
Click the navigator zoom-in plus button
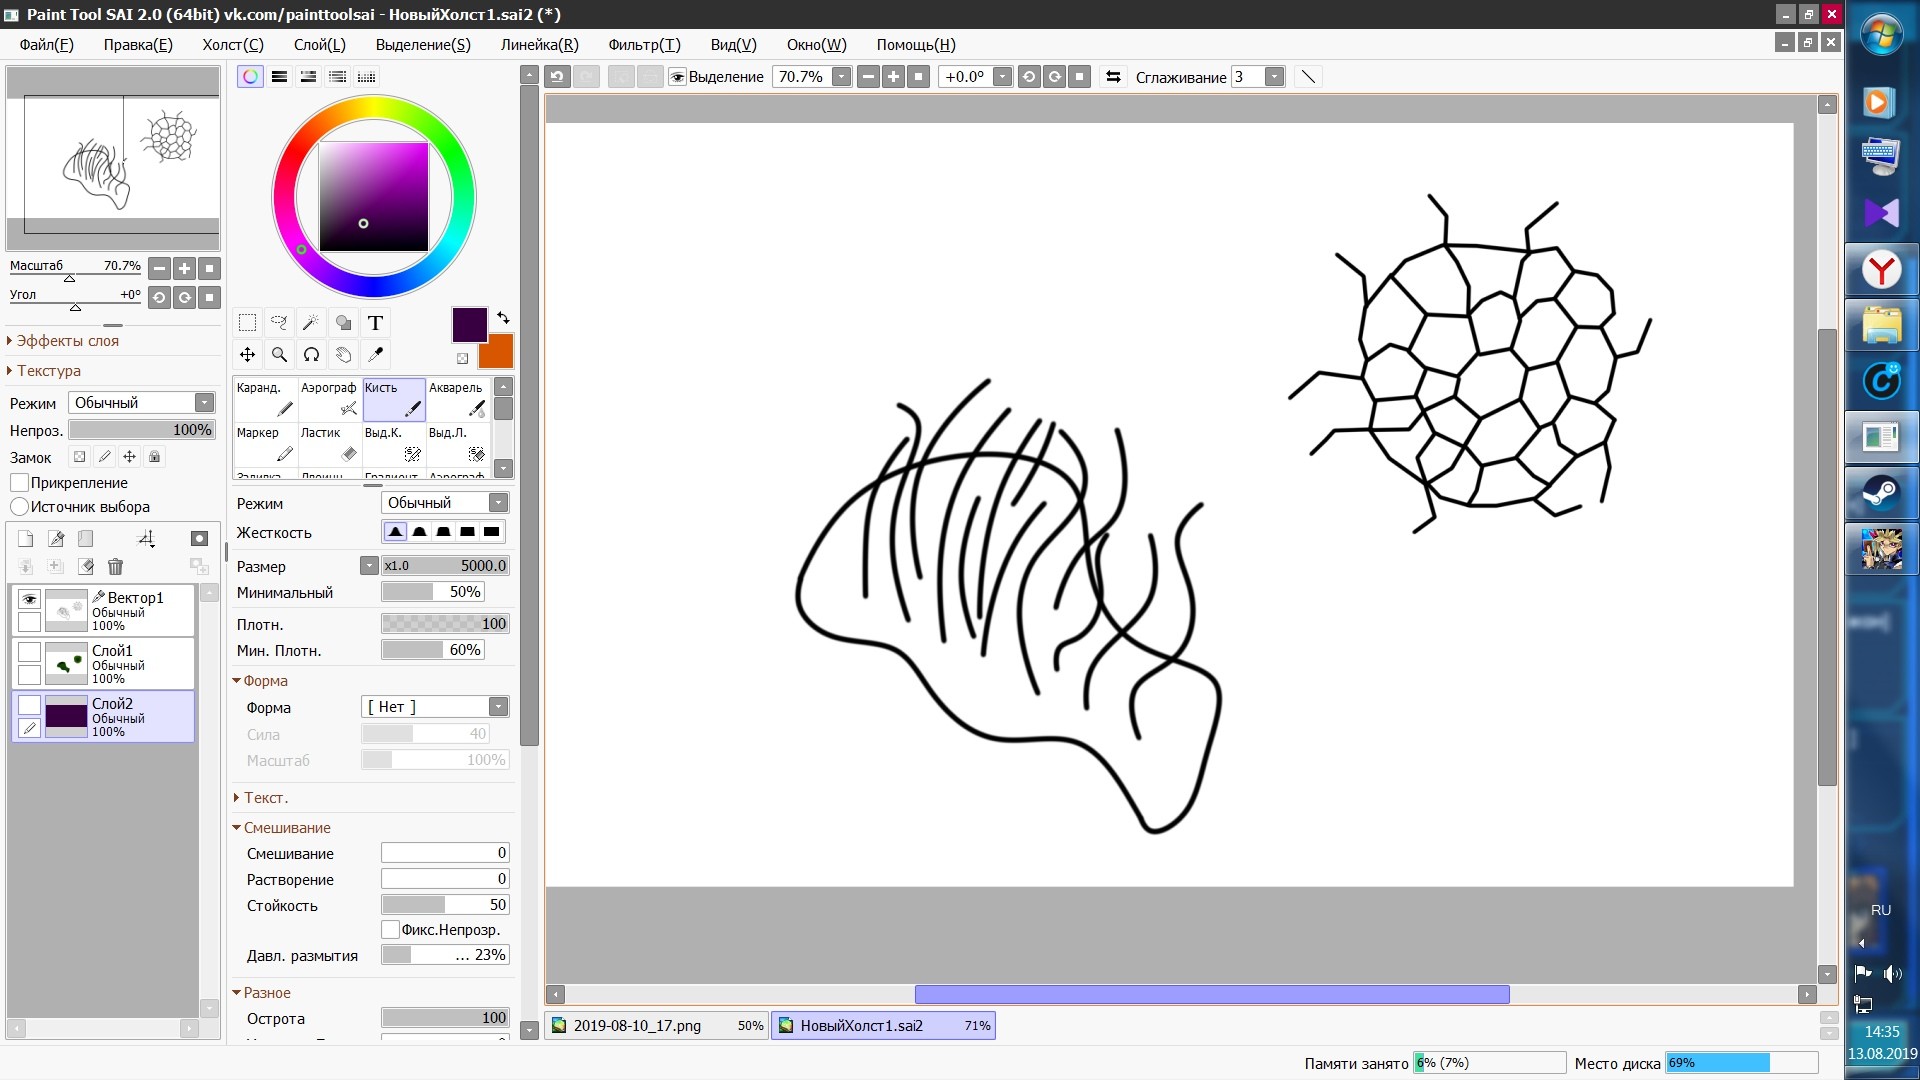point(184,268)
